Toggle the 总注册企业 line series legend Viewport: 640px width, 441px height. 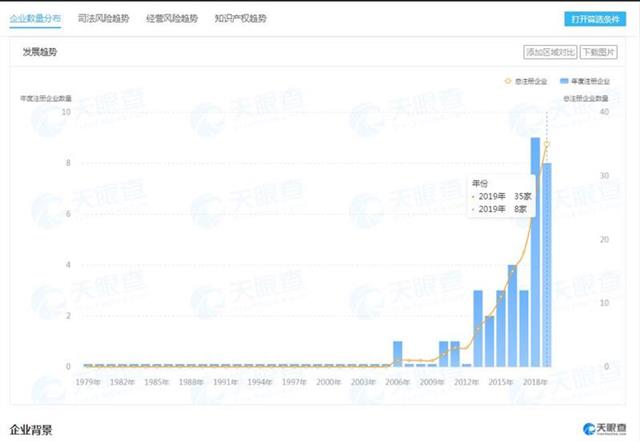[x=530, y=80]
